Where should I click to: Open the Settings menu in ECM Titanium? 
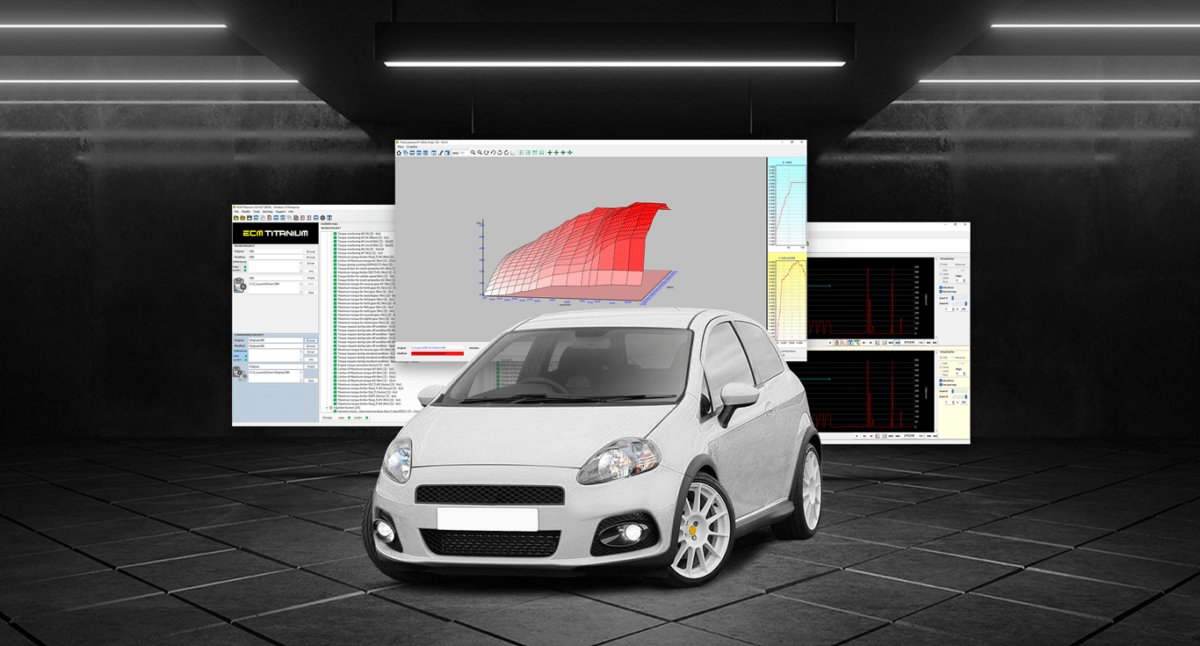pyautogui.click(x=267, y=212)
